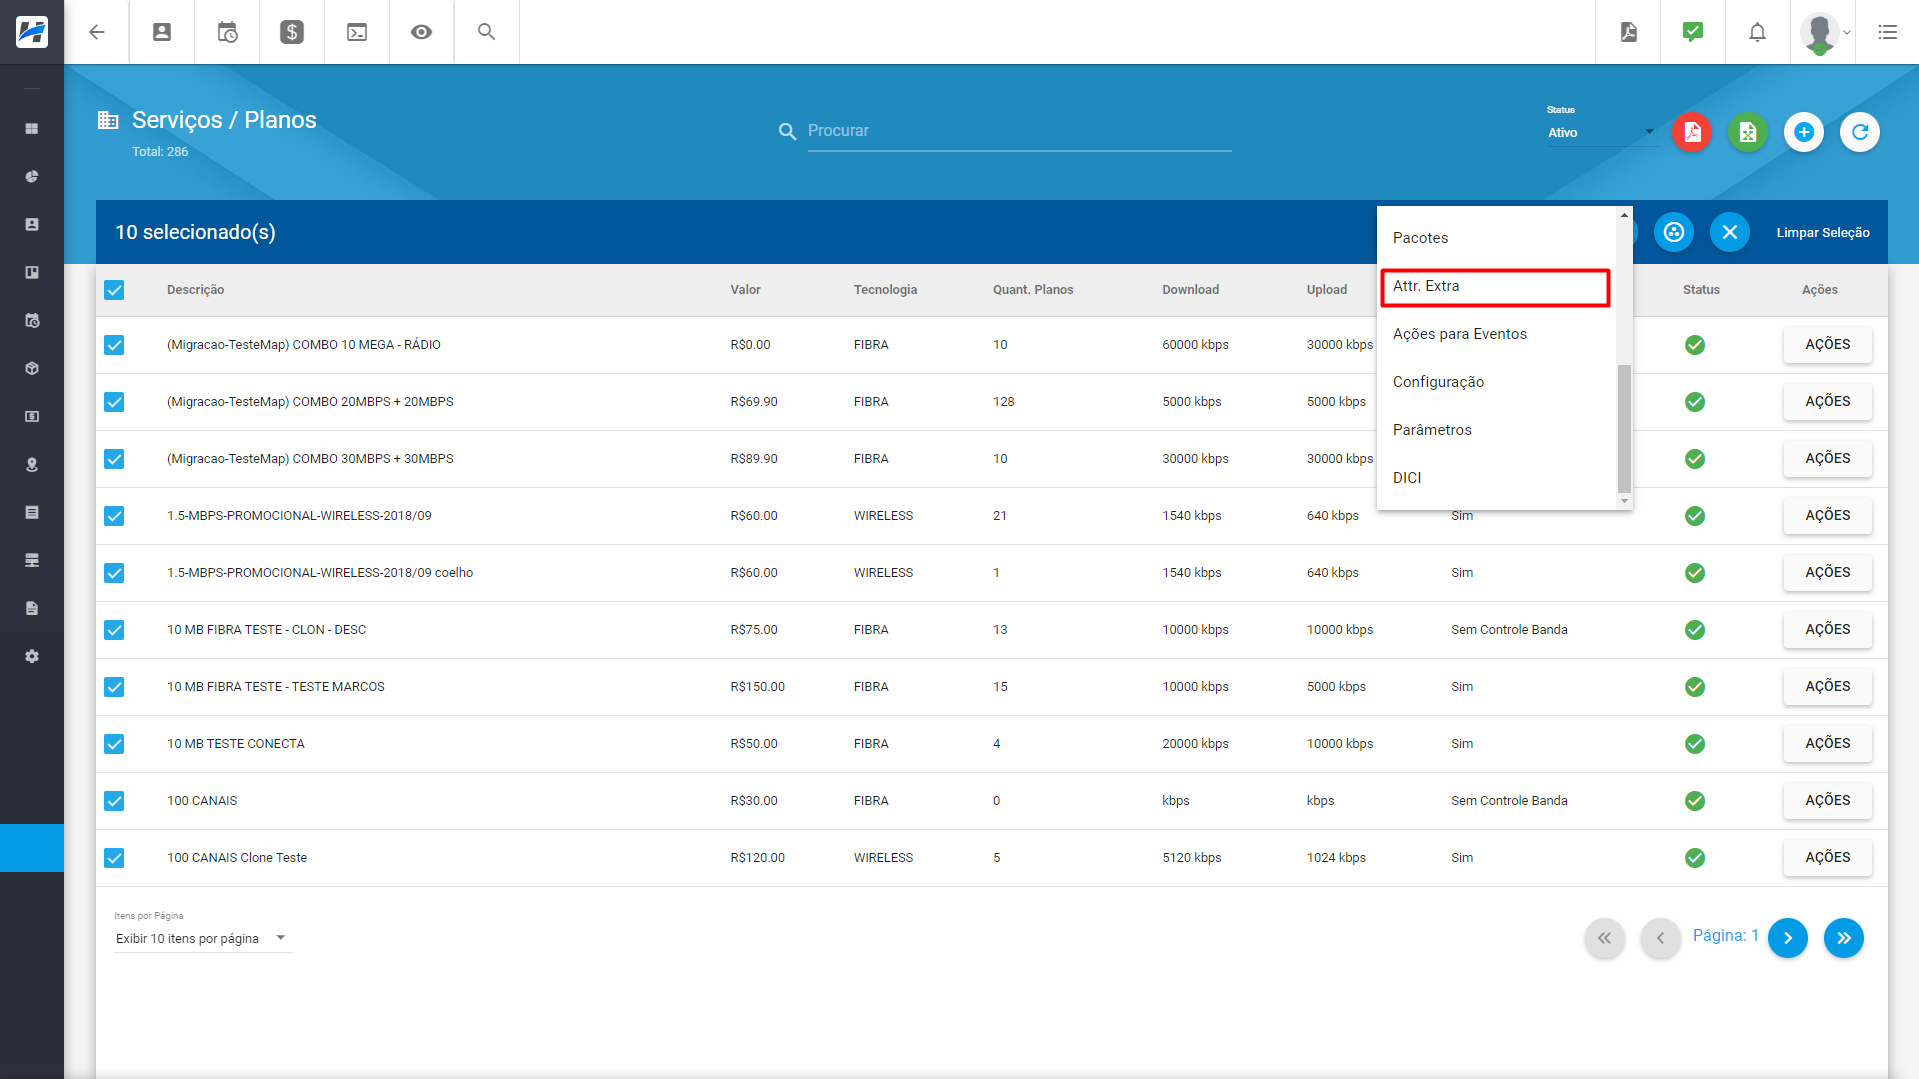Image resolution: width=1919 pixels, height=1079 pixels.
Task: Open sidebar map pin location icon
Action: click(32, 465)
